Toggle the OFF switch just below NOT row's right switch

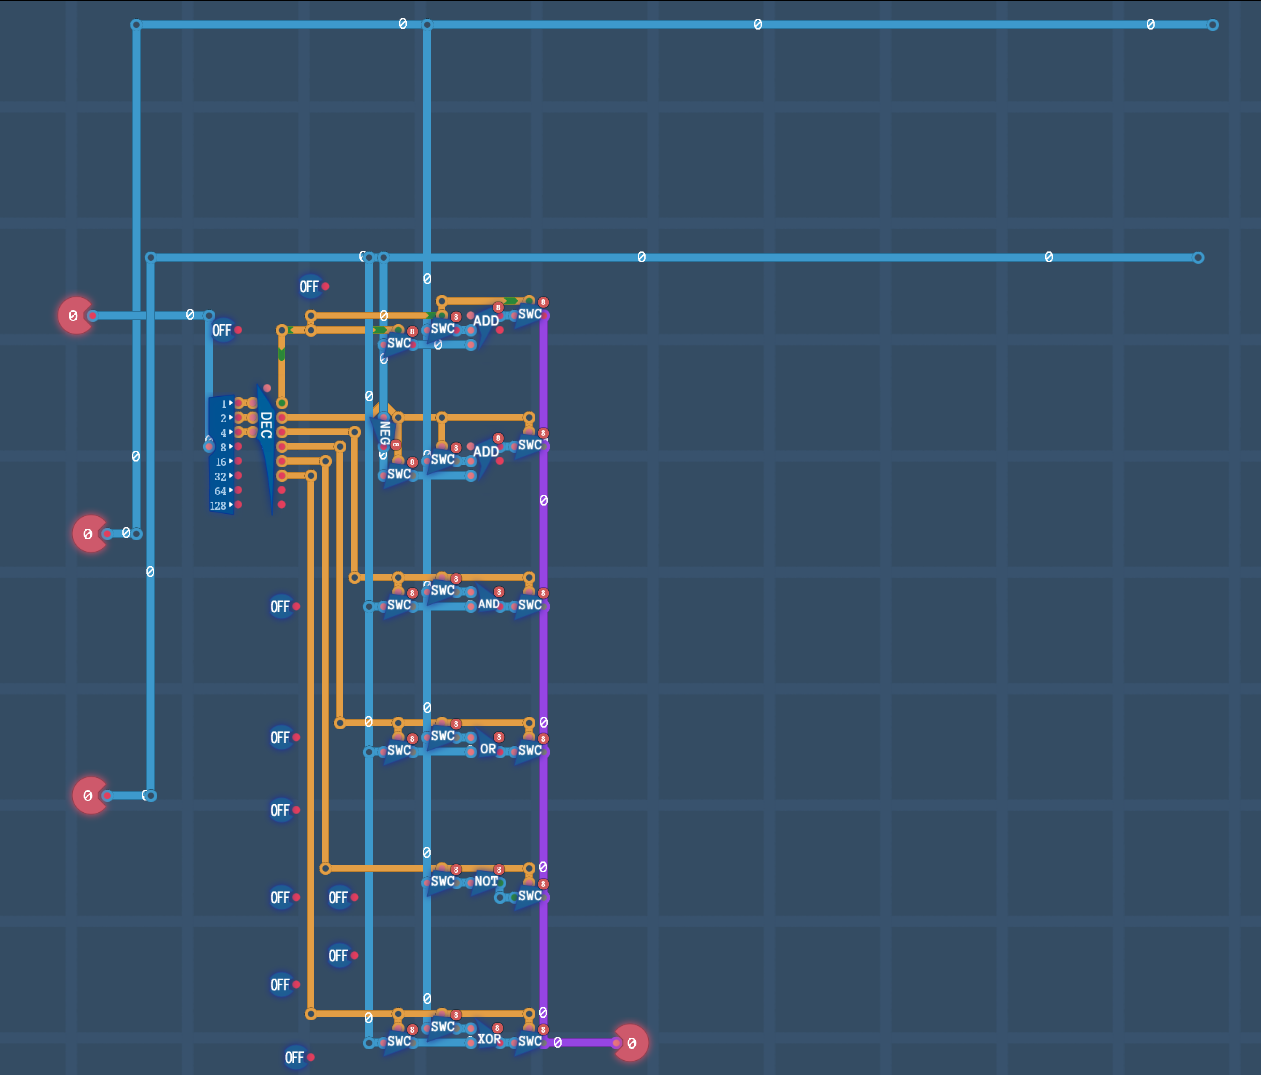341,955
